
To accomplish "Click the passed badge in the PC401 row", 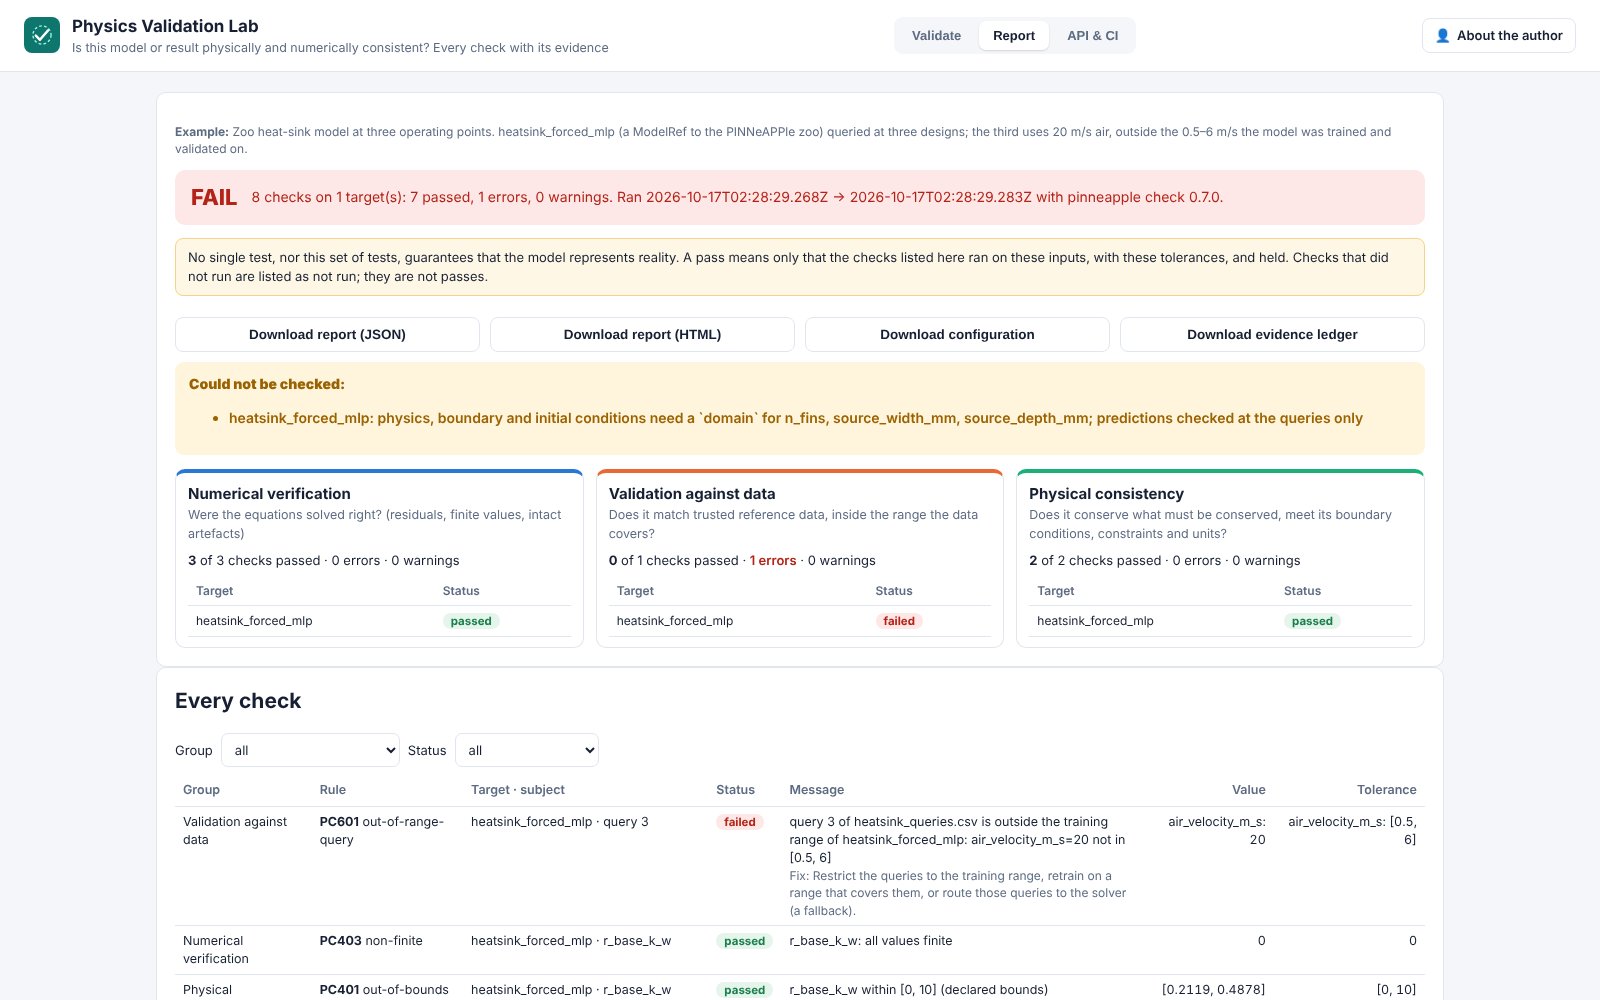I will click(744, 990).
